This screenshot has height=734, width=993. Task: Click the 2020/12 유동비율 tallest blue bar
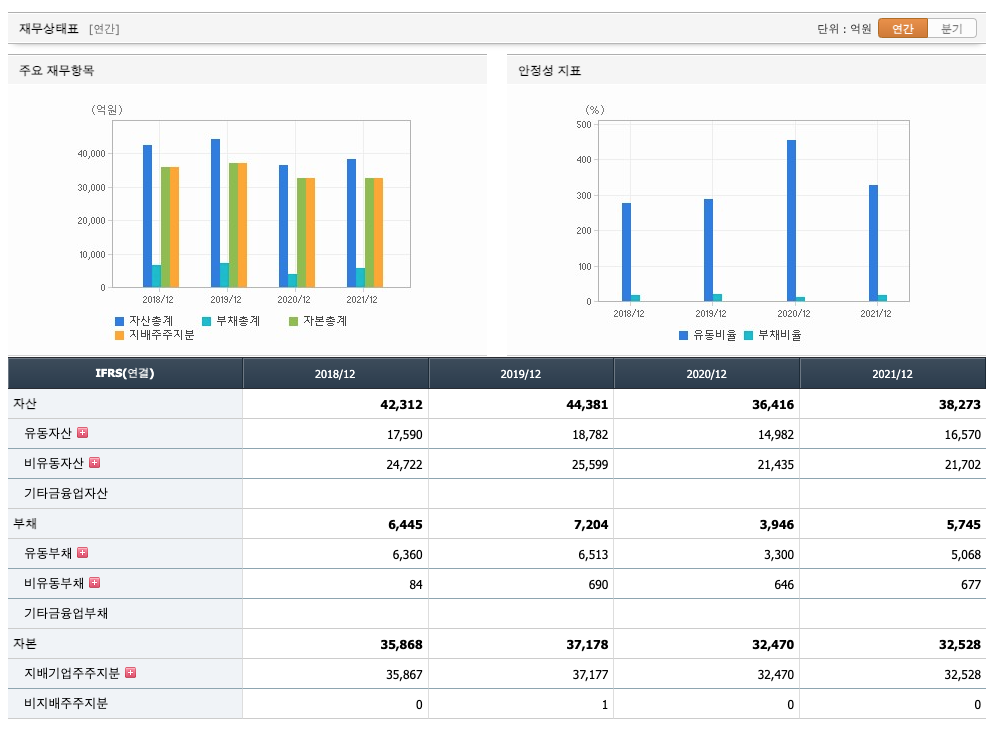(x=792, y=220)
